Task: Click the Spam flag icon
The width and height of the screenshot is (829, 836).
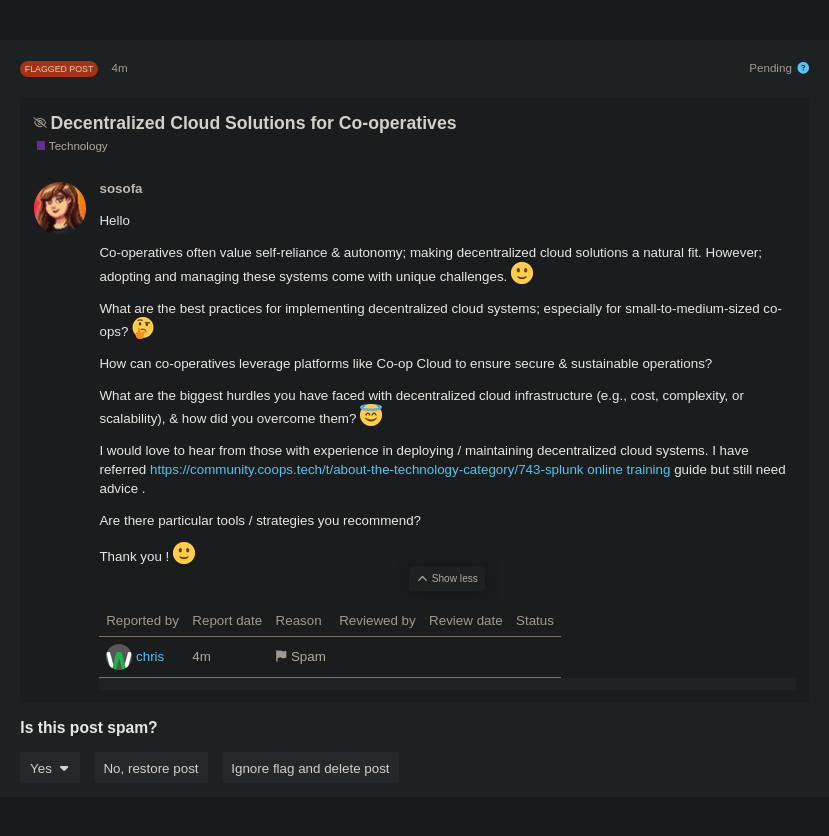Action: point(281,656)
